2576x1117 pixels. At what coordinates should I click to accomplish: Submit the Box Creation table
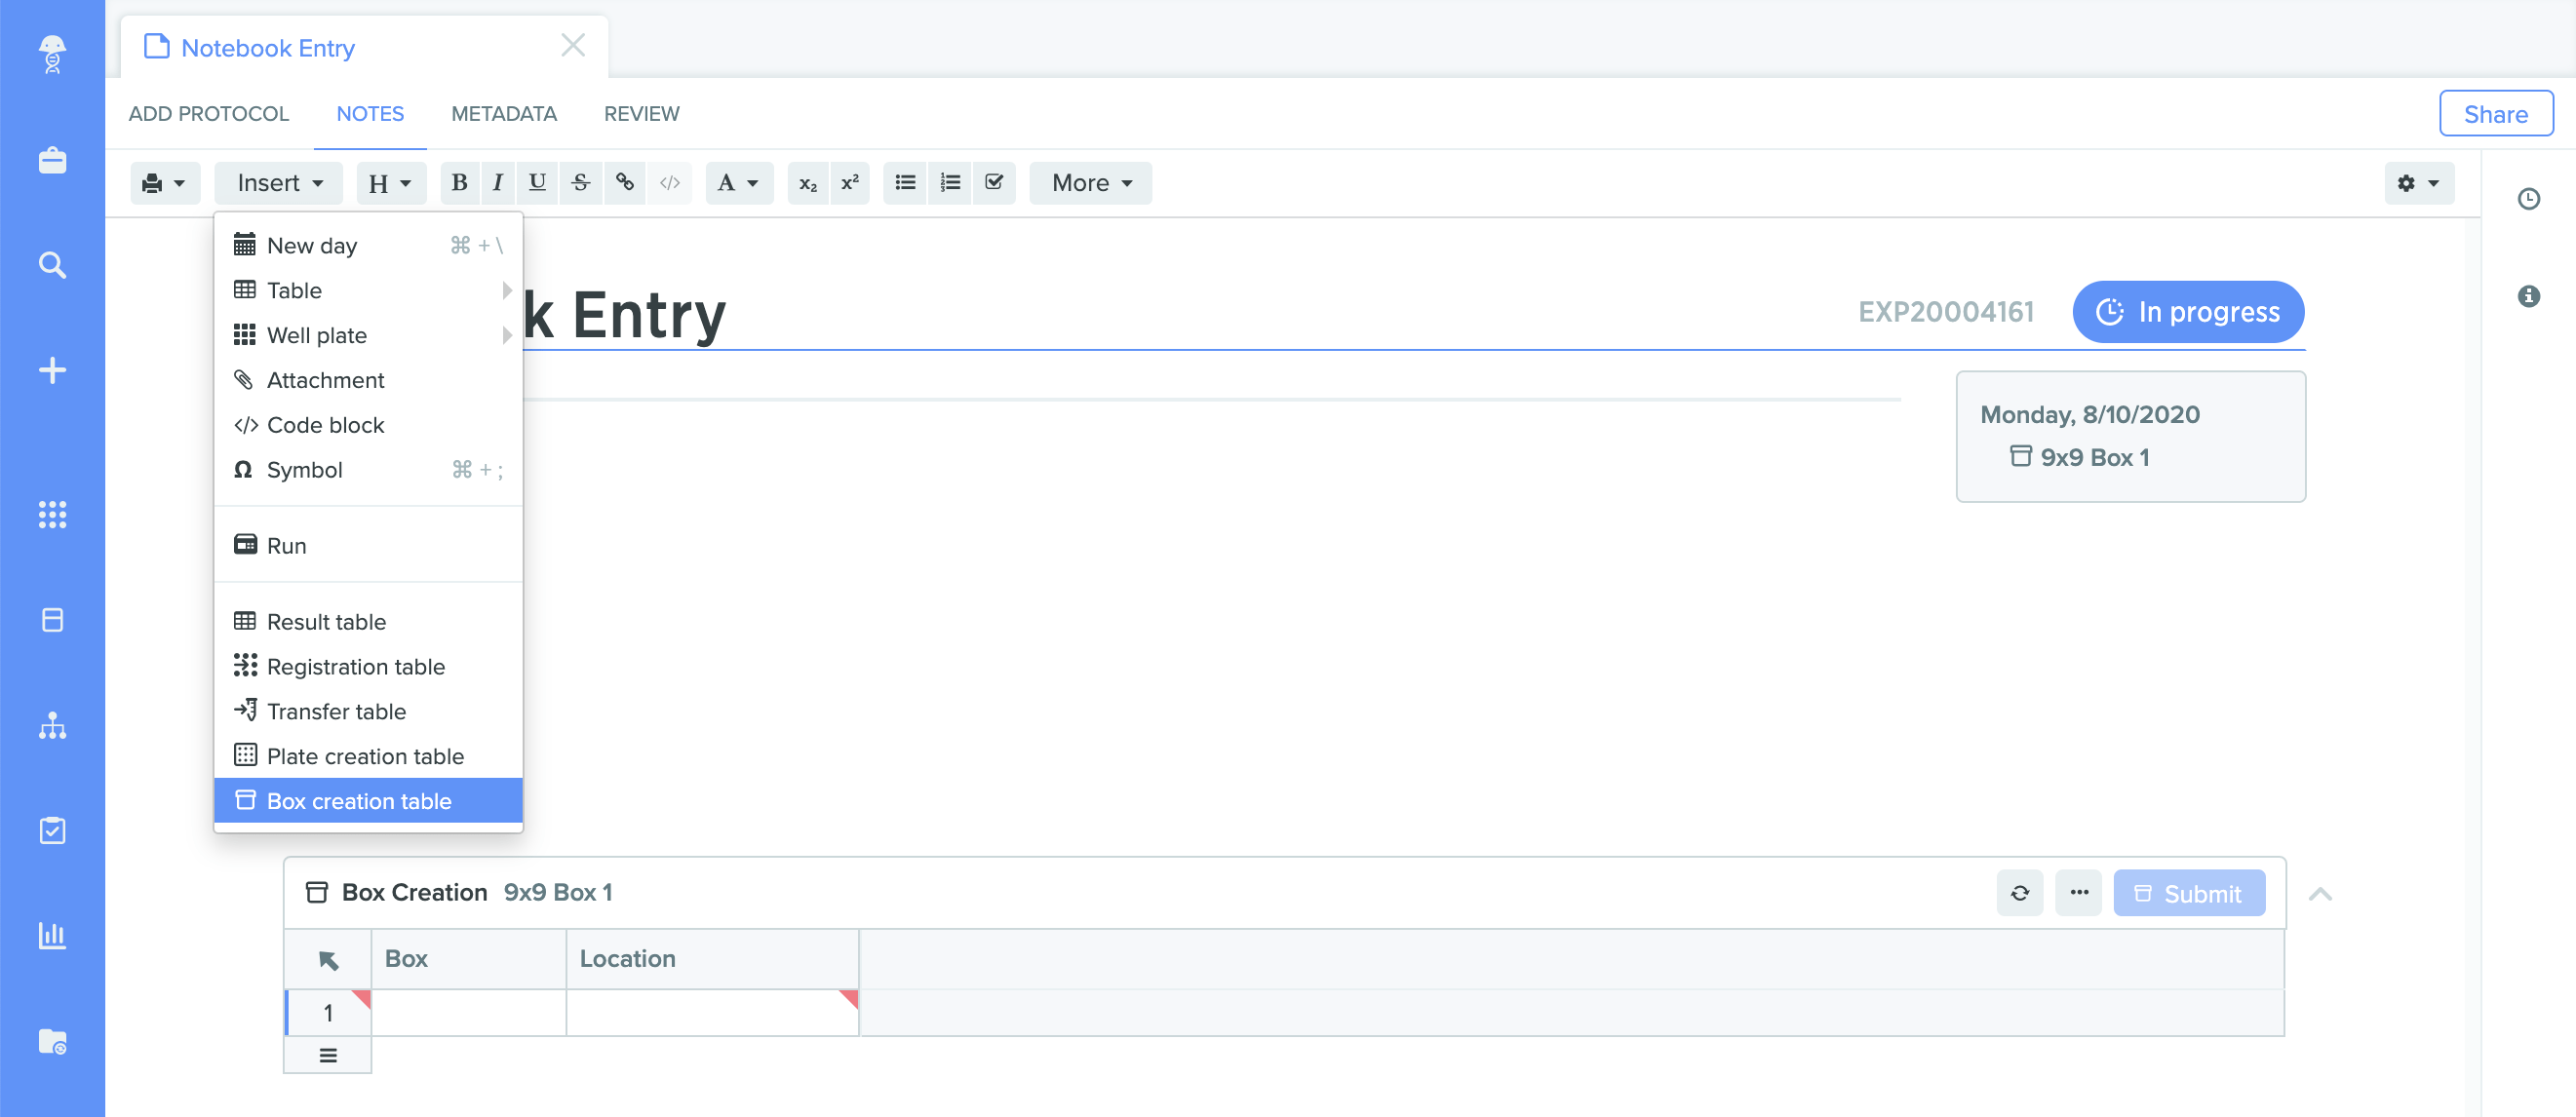2190,892
